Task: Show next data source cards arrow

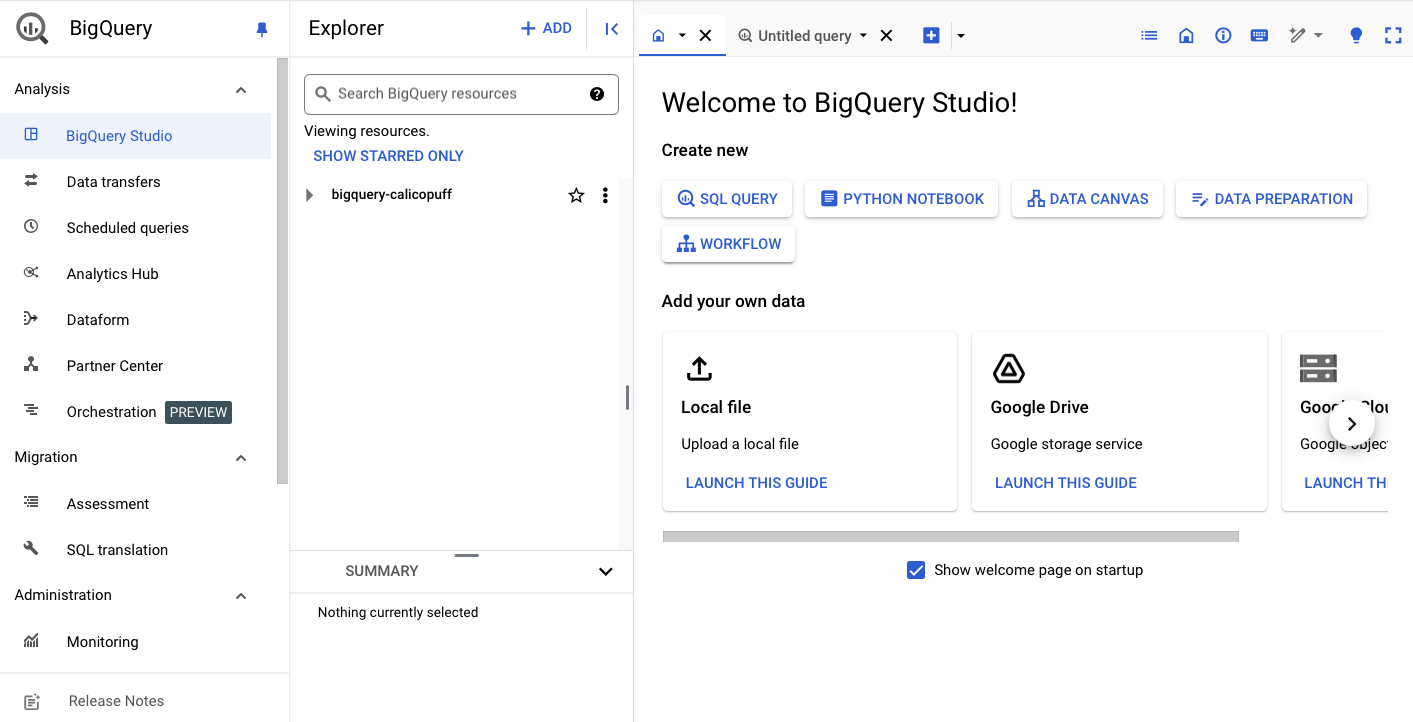Action: (x=1351, y=424)
